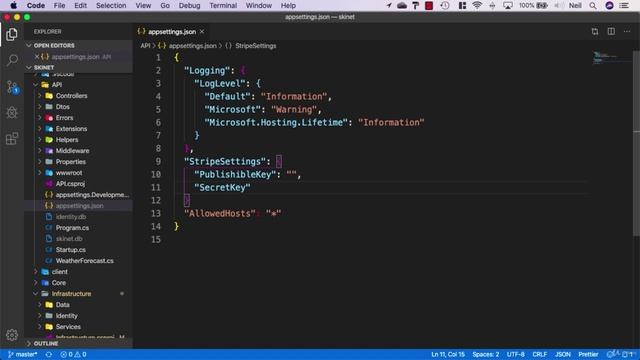Open the Apple menu
640x360 pixels.
[x=13, y=6]
